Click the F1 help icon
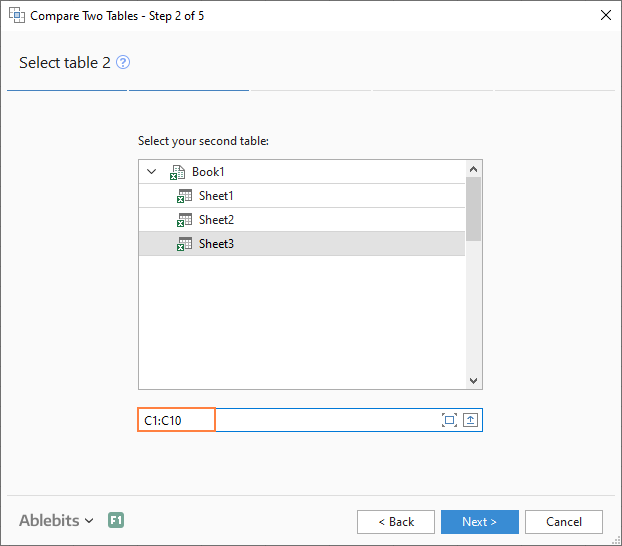 [116, 521]
